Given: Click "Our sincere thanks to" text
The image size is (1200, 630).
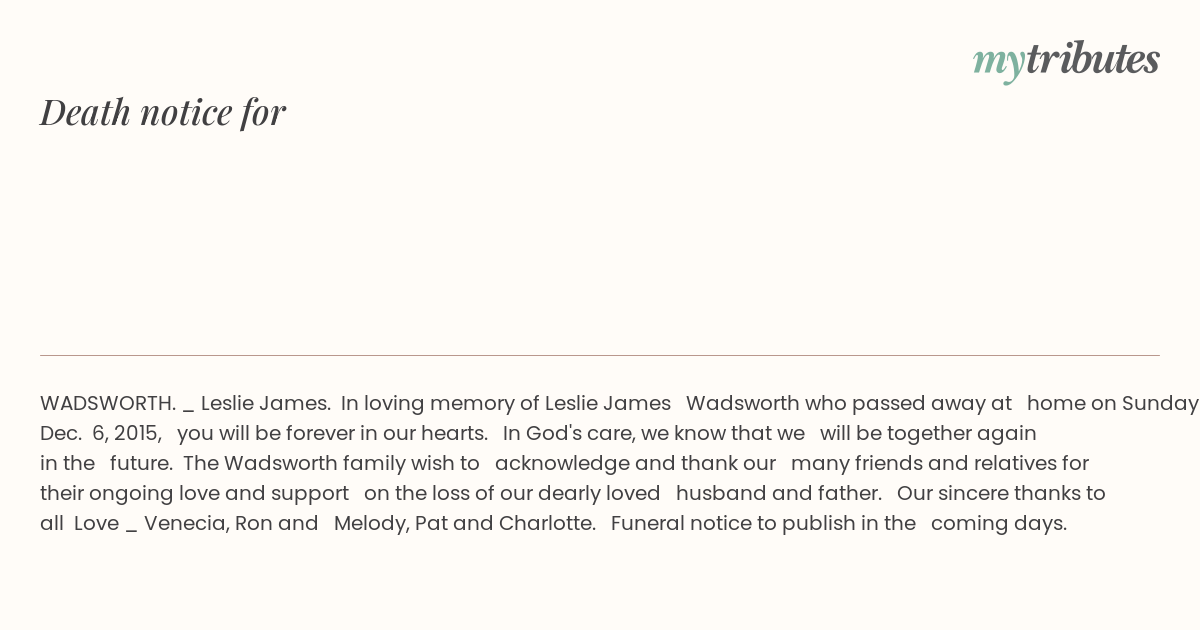Looking at the screenshot, I should click(1001, 493).
